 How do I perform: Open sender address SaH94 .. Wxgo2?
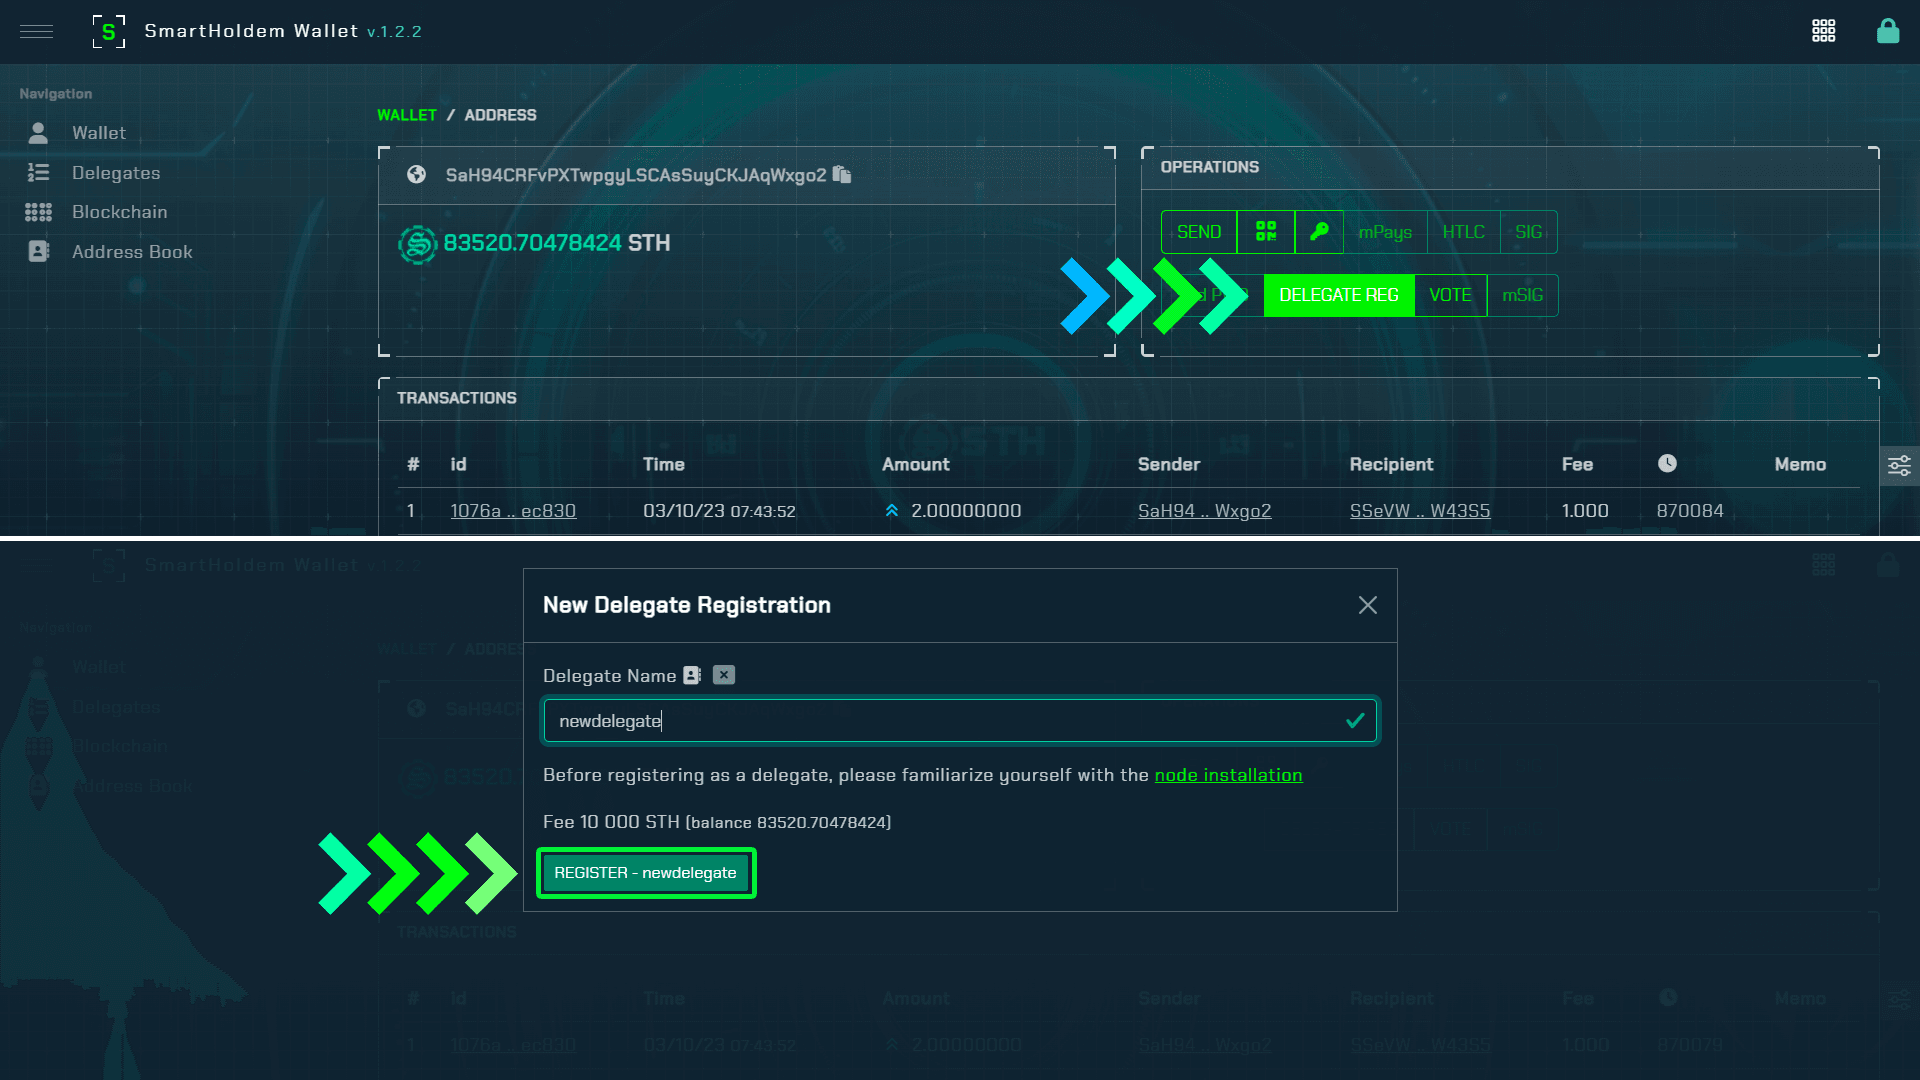pos(1204,511)
